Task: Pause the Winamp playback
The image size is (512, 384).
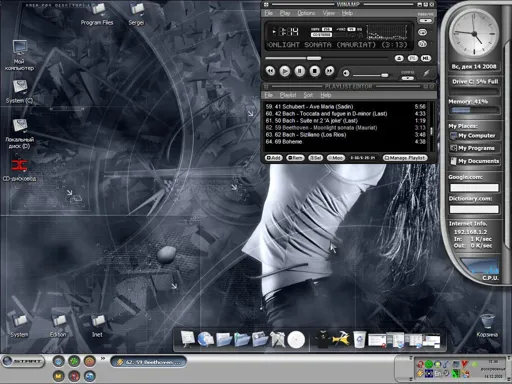Action: (300, 71)
